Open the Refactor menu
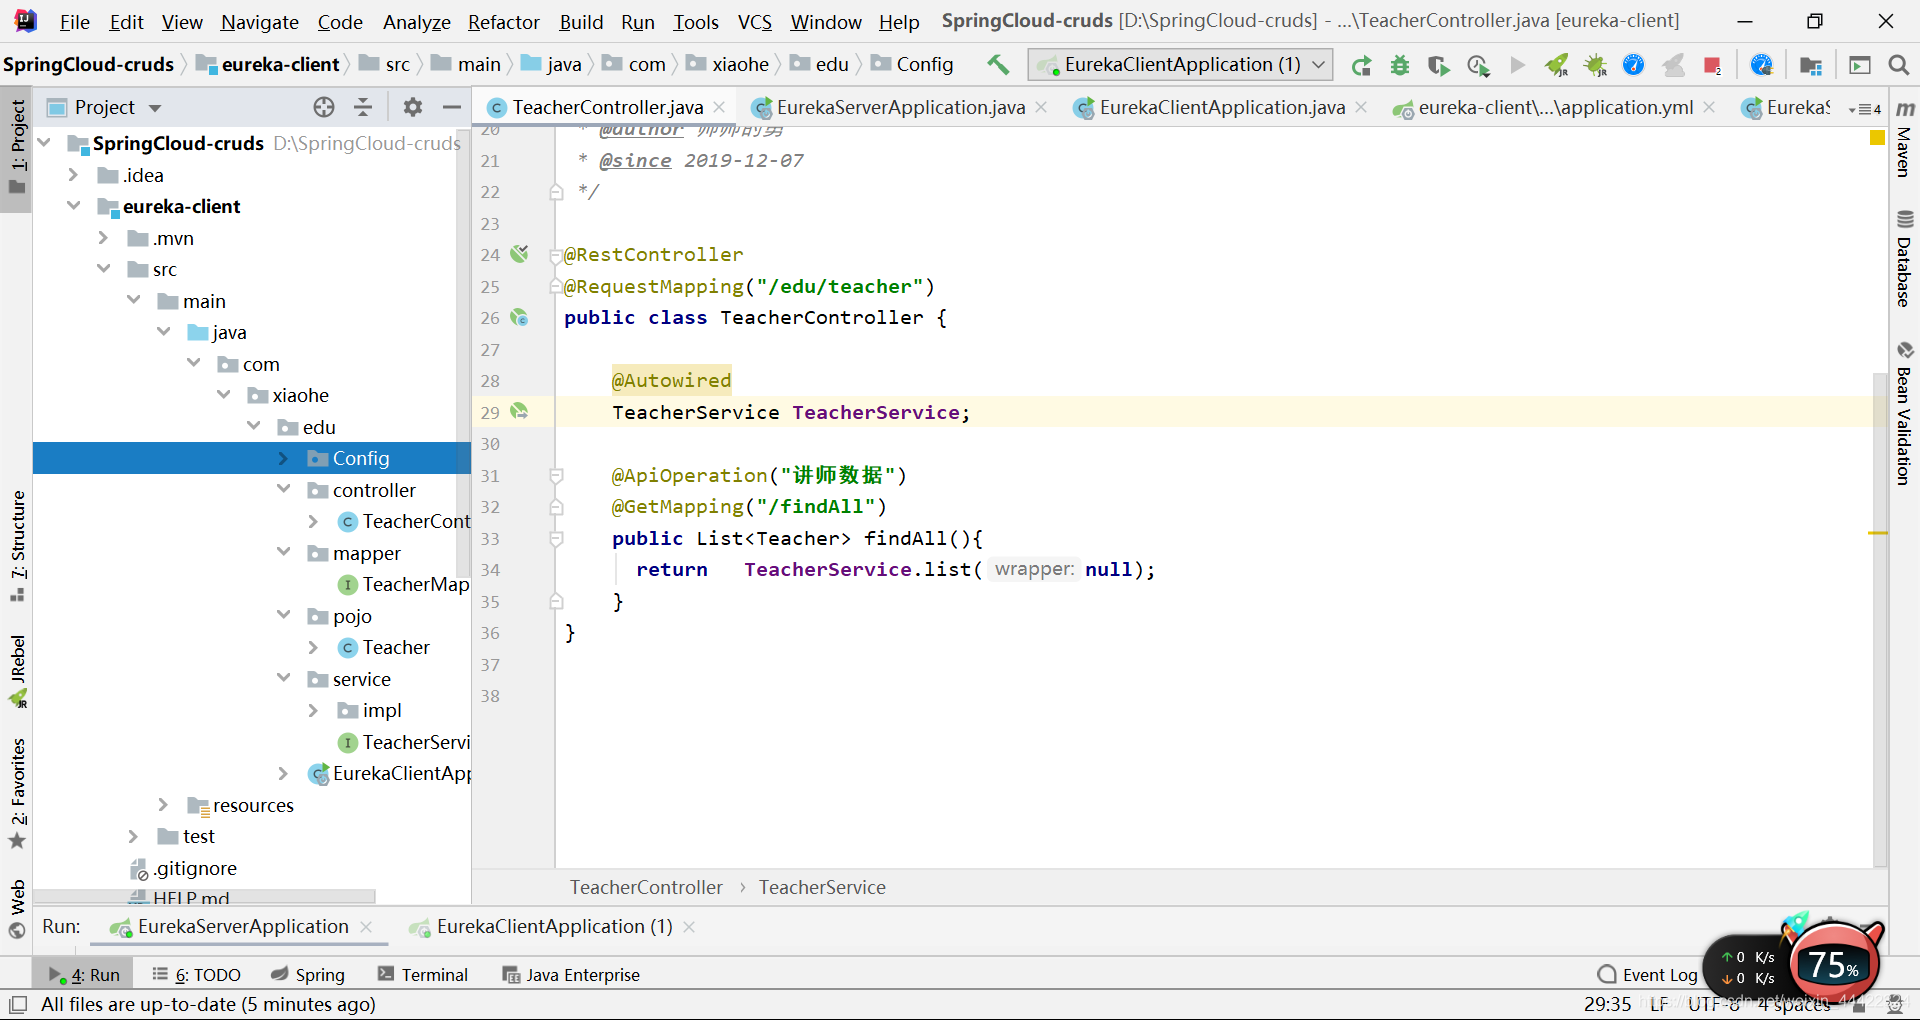The image size is (1920, 1020). coord(503,22)
